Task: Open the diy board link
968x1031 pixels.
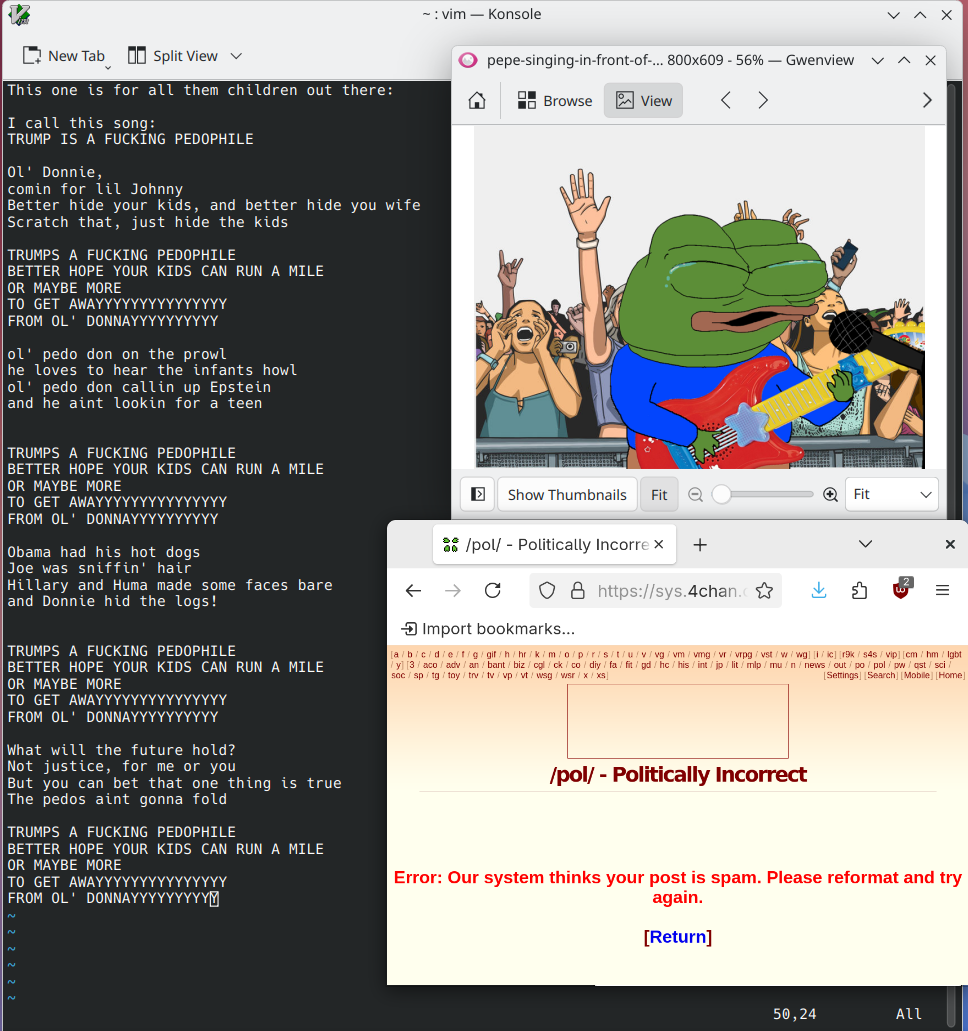Action: [595, 665]
